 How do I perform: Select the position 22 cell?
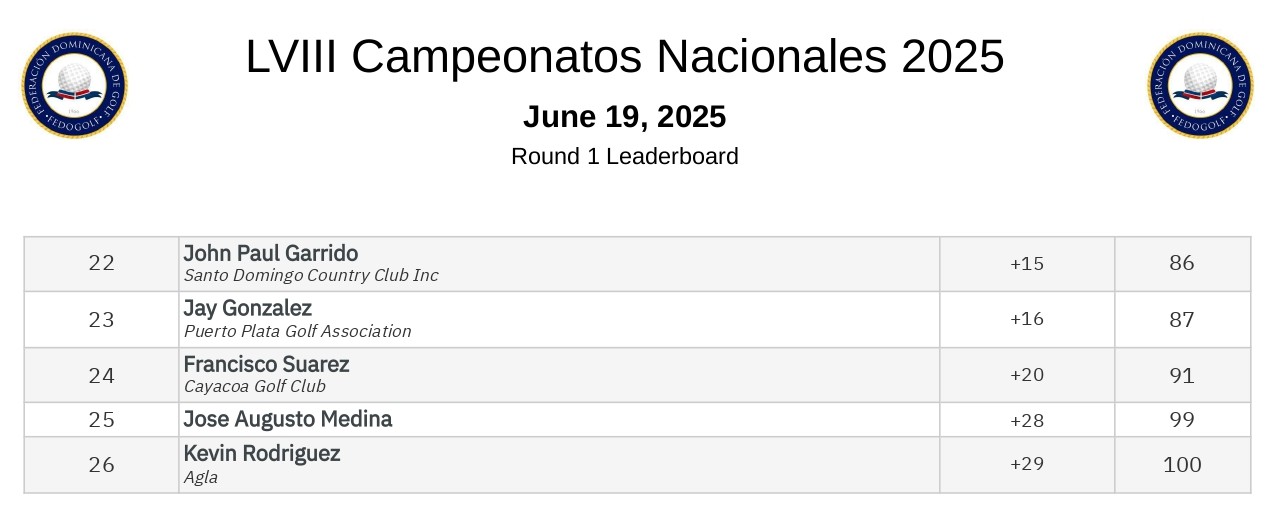click(x=102, y=264)
